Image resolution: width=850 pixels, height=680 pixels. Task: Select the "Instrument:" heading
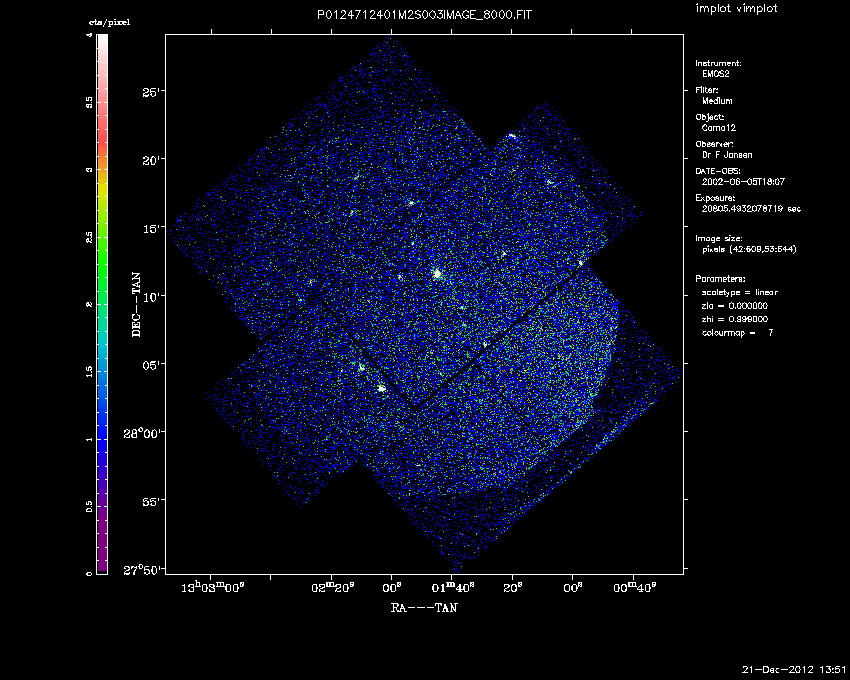point(718,63)
